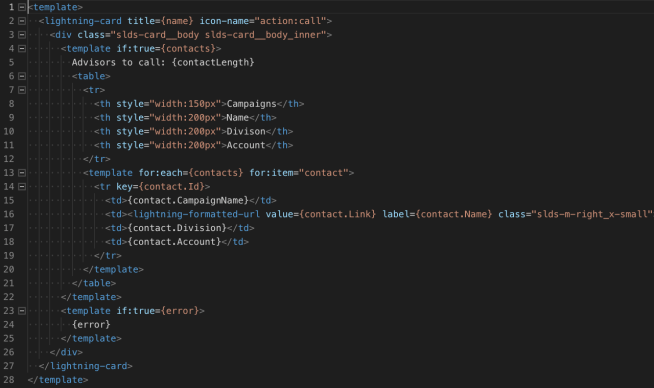Click the lightning-formatted-url tag name
This screenshot has width=654, height=388.
[x=196, y=214]
